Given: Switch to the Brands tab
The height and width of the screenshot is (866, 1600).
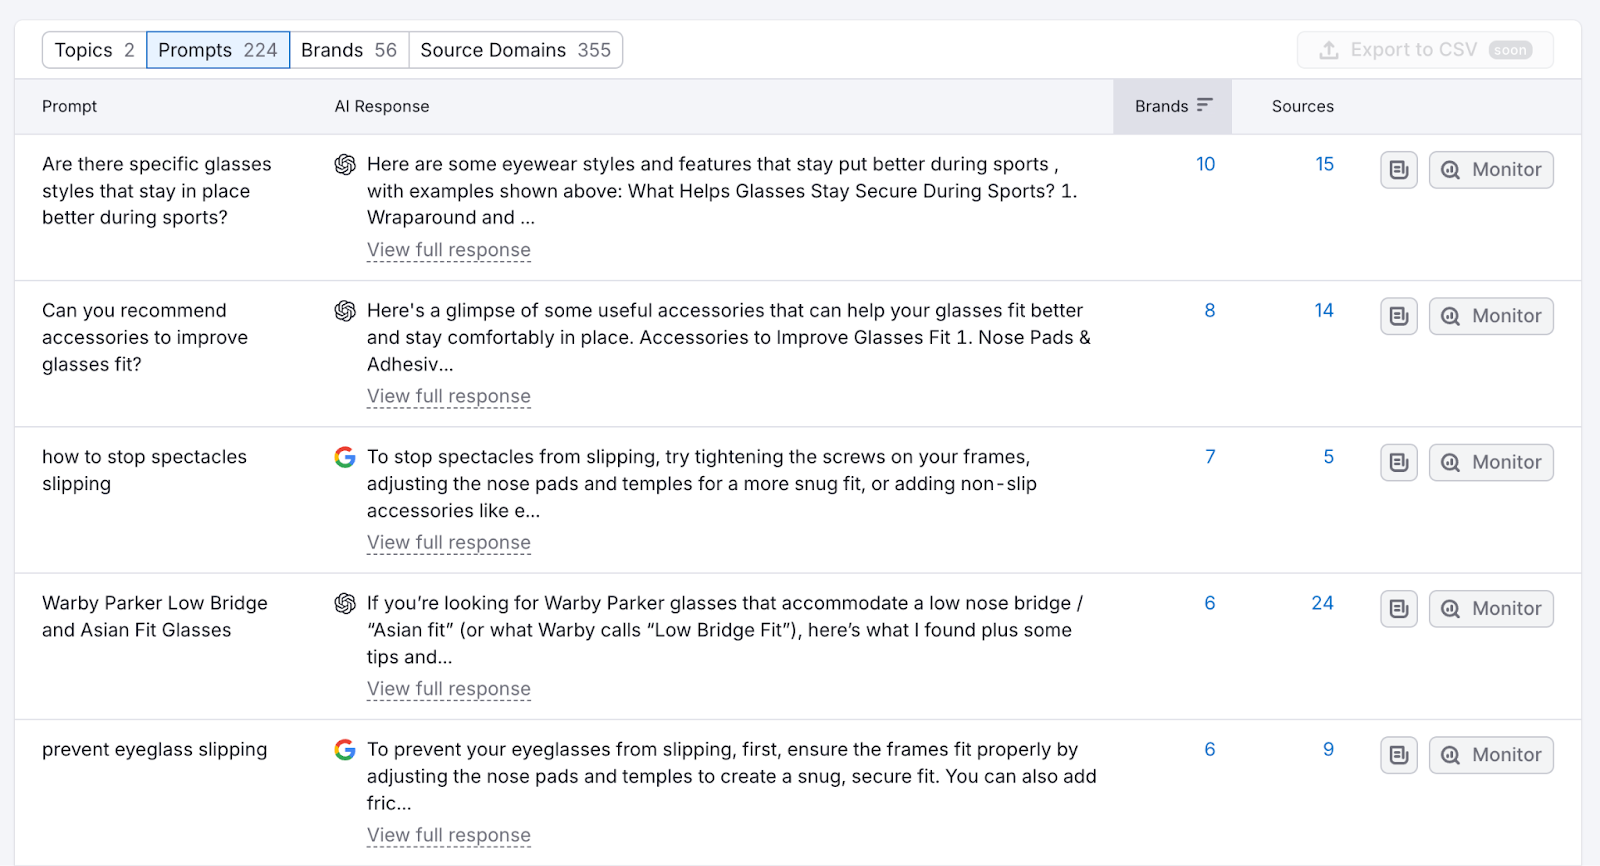Looking at the screenshot, I should 349,50.
